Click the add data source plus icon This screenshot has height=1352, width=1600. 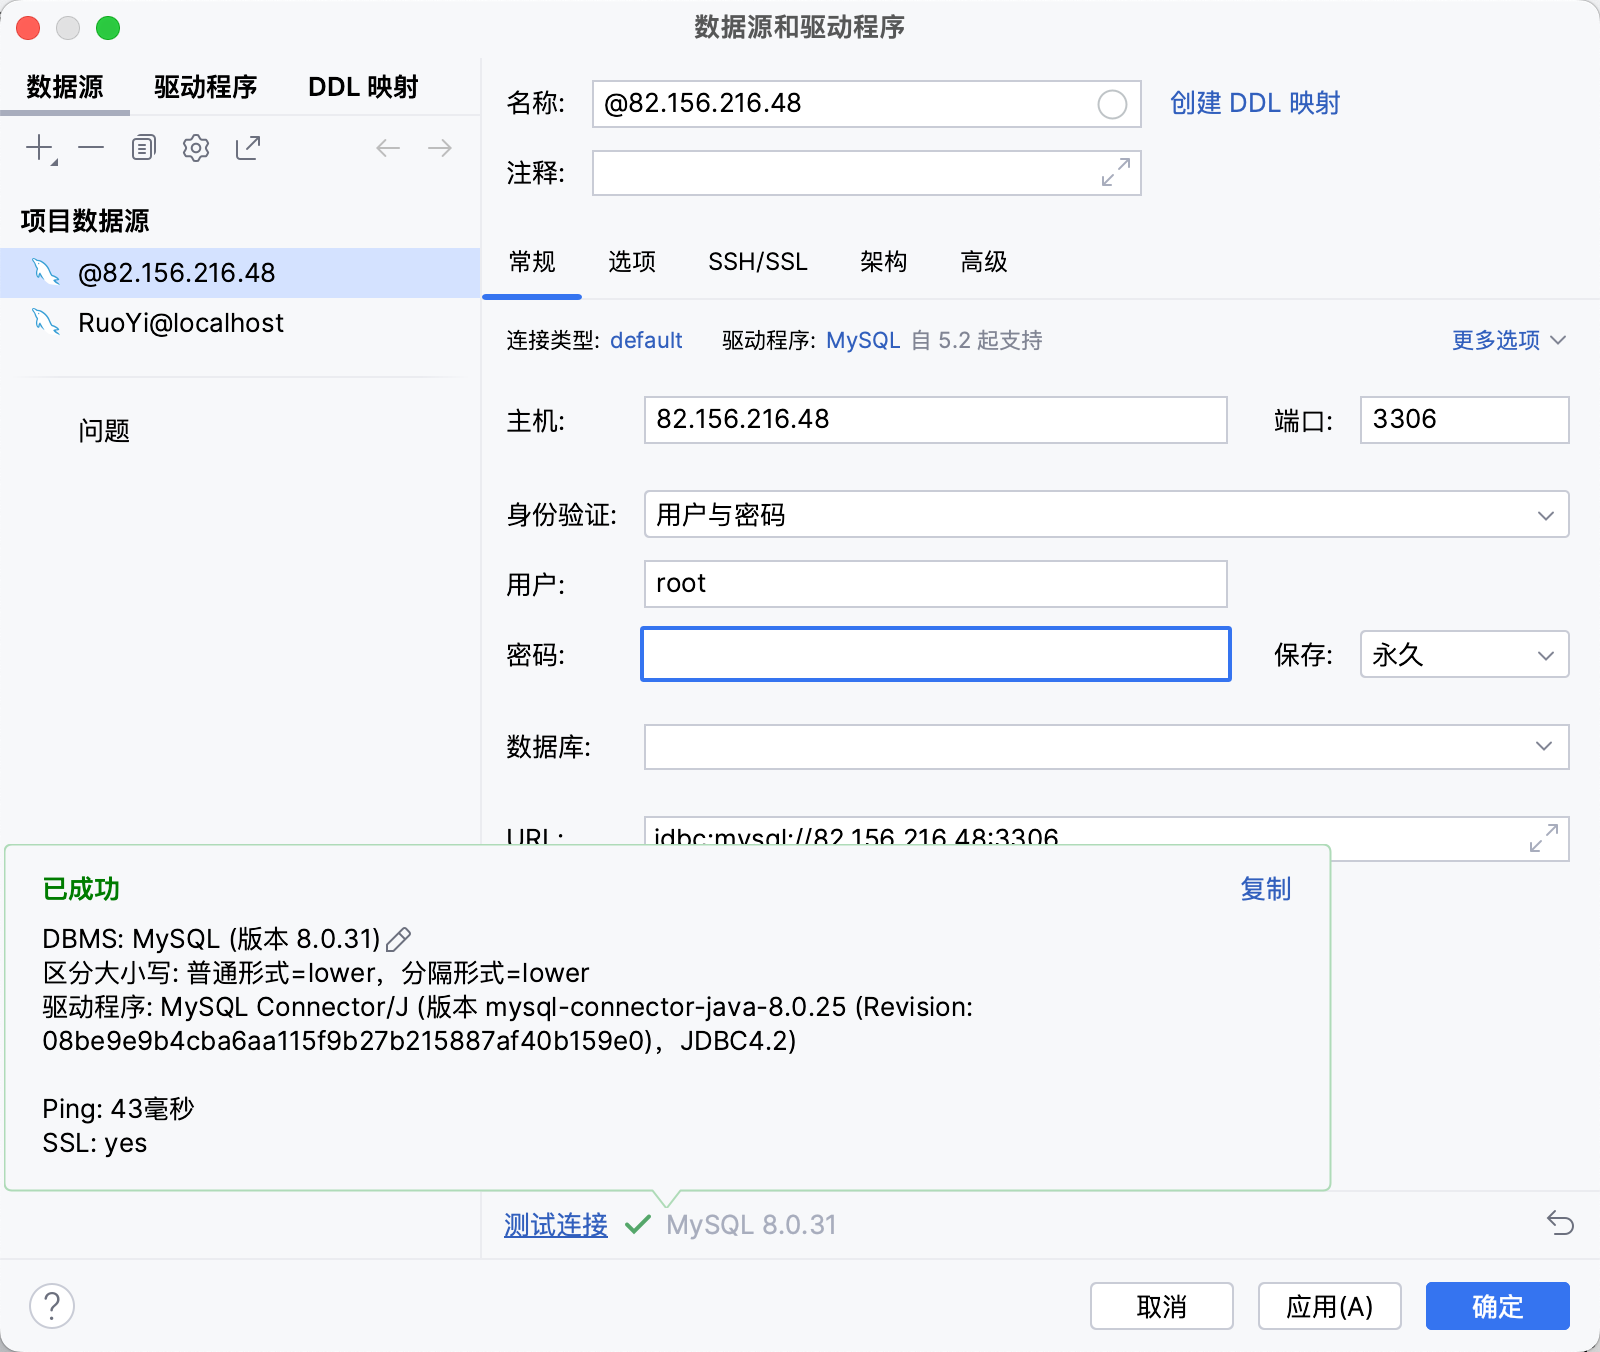coord(40,148)
